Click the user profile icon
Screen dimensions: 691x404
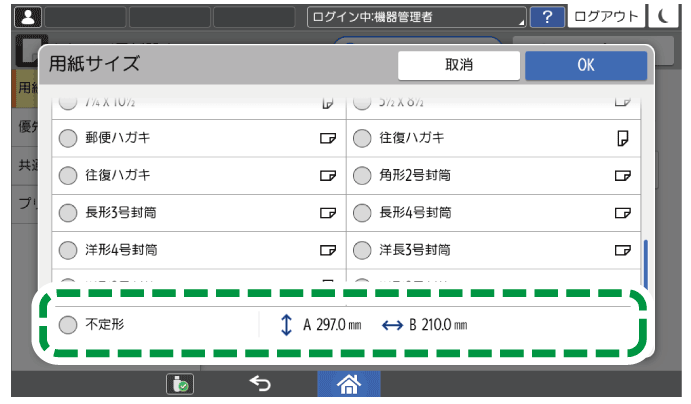point(28,17)
